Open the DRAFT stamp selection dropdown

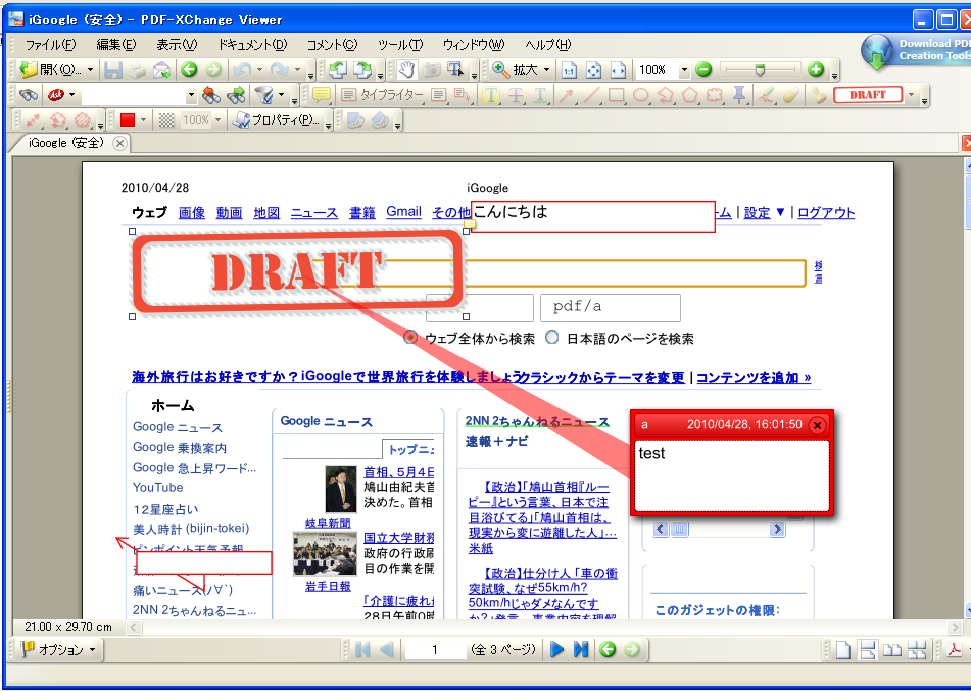pyautogui.click(x=911, y=95)
